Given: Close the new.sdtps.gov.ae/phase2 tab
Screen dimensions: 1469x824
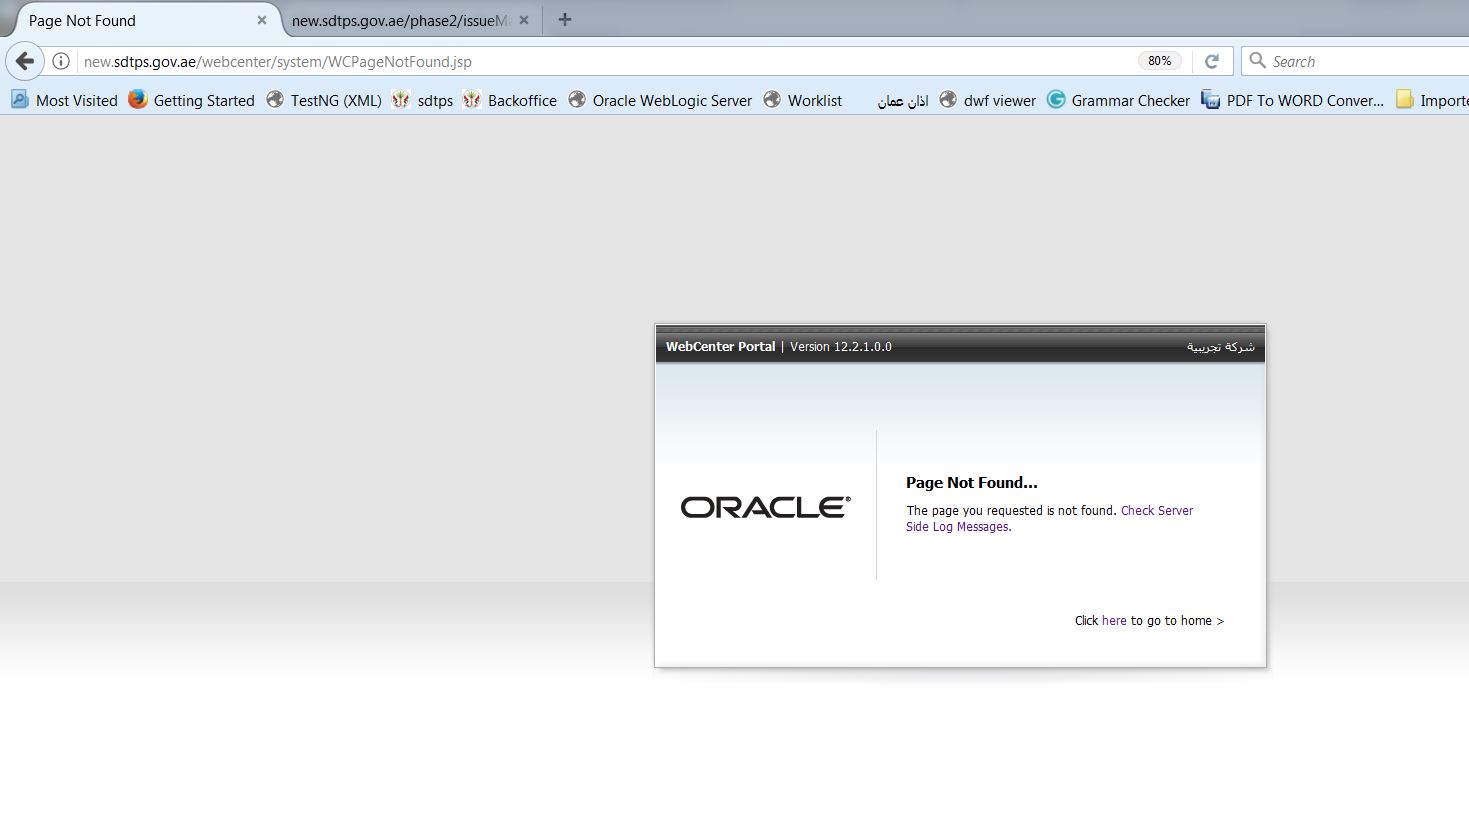Looking at the screenshot, I should pos(524,20).
